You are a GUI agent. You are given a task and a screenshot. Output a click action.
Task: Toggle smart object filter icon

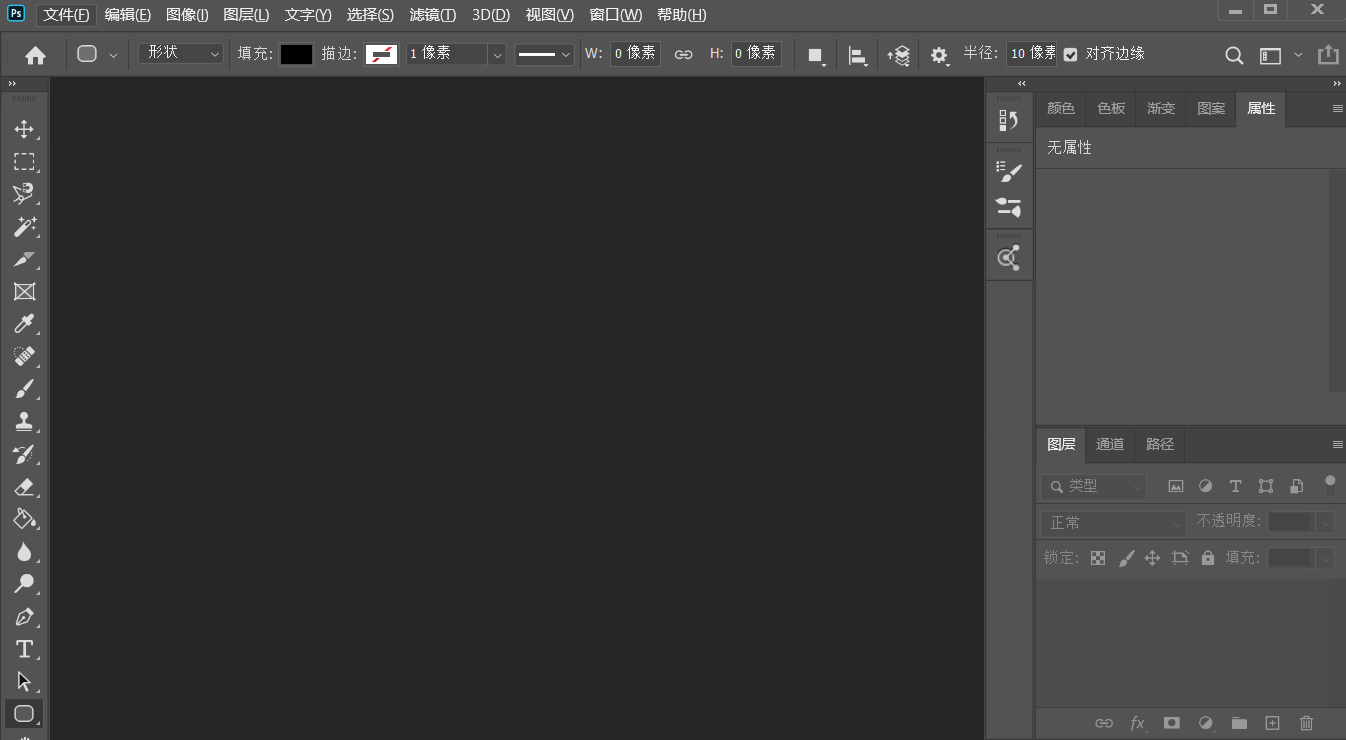(1296, 486)
